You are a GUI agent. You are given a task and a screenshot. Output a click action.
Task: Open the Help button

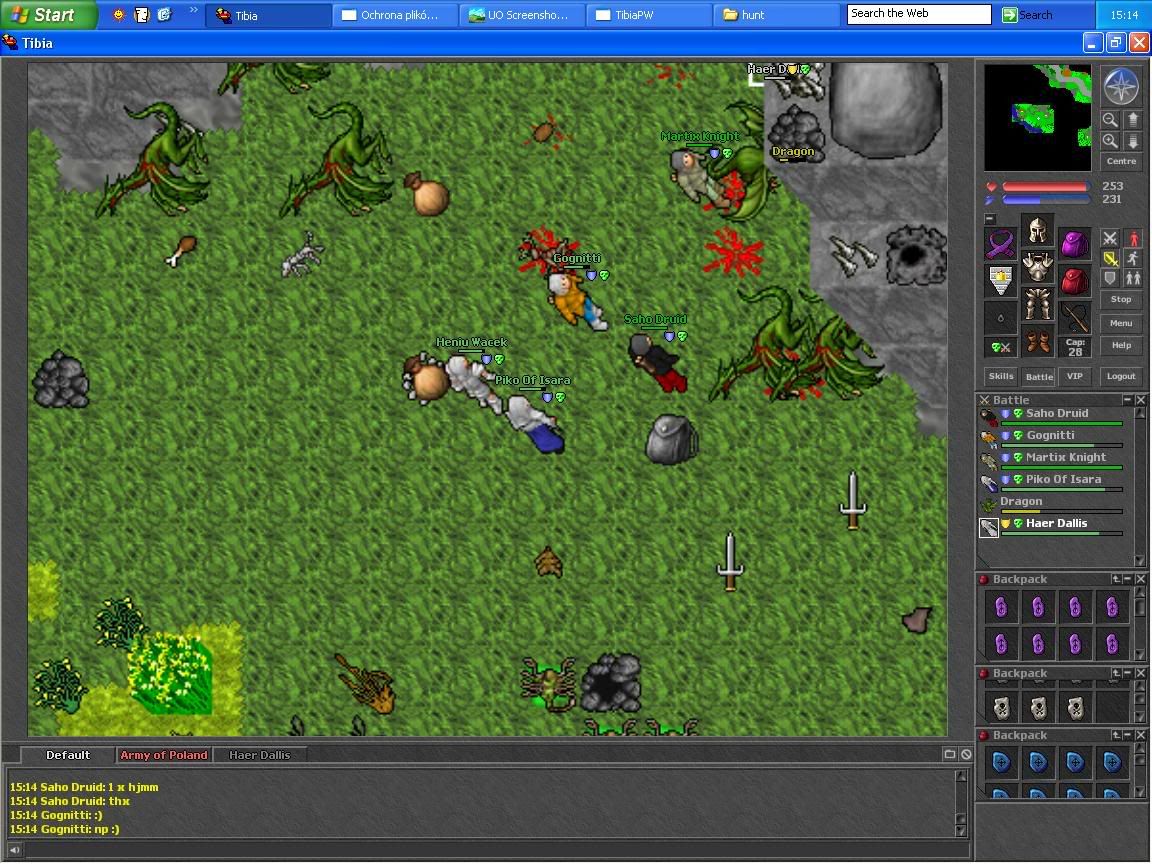click(1121, 345)
